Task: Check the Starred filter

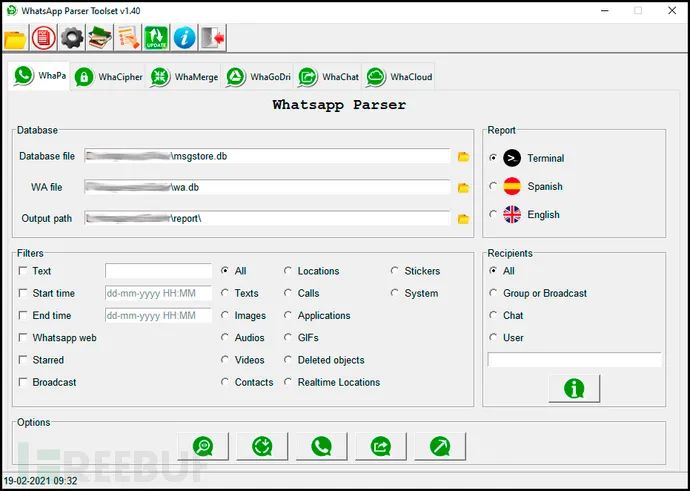Action: point(23,359)
